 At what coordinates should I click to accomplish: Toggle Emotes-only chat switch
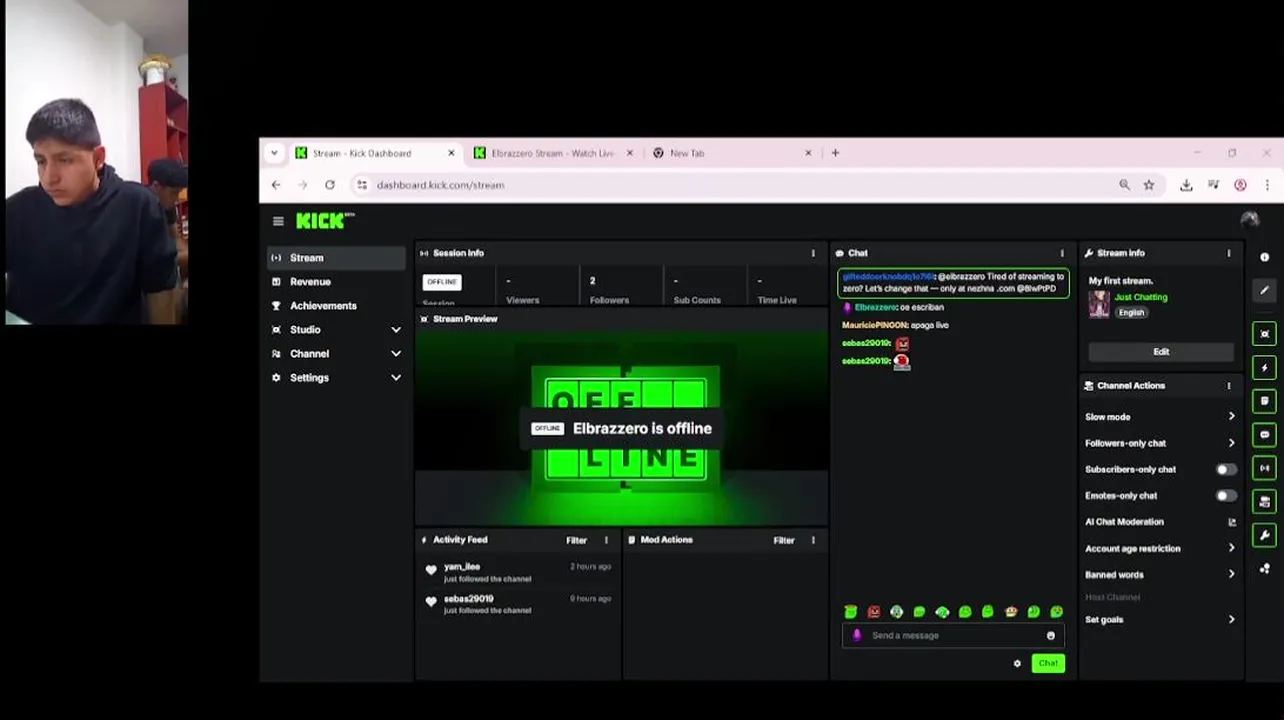(x=1225, y=495)
